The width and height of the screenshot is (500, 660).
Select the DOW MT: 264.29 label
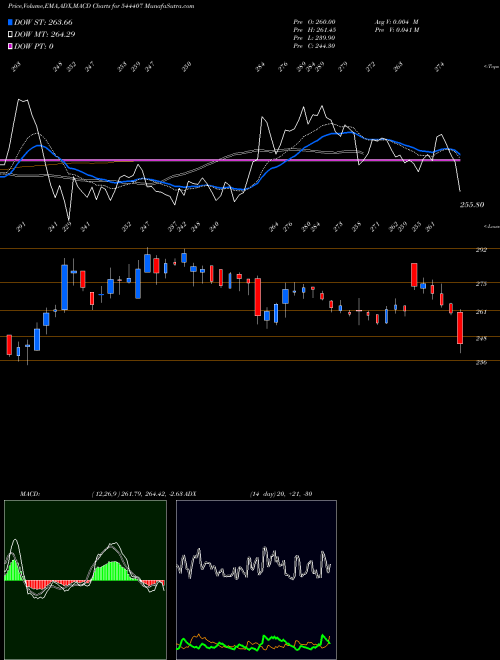click(45, 35)
